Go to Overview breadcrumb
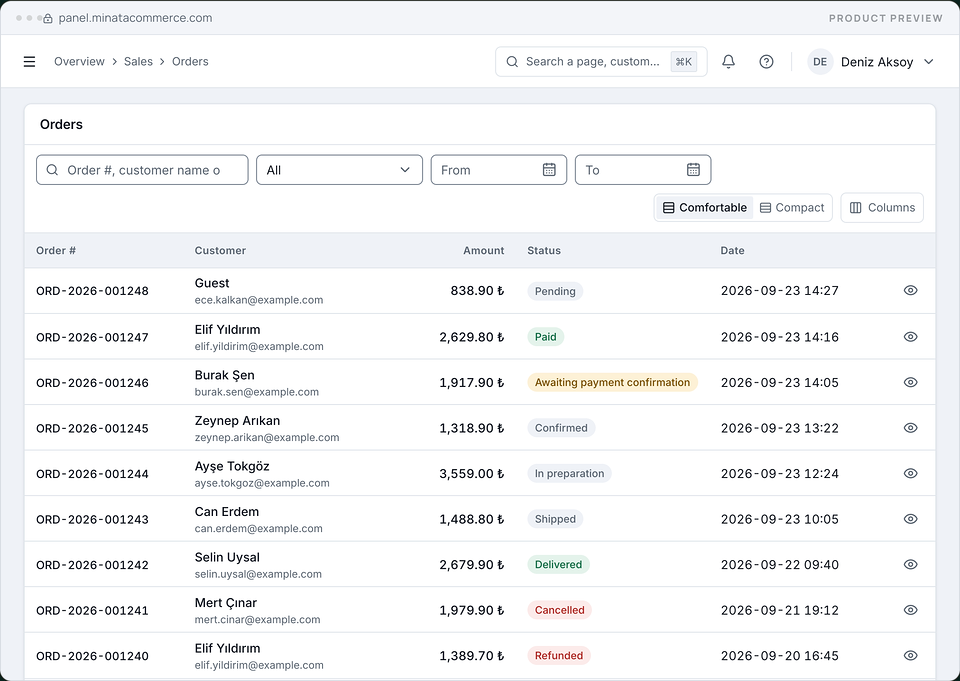This screenshot has height=681, width=960. click(79, 62)
